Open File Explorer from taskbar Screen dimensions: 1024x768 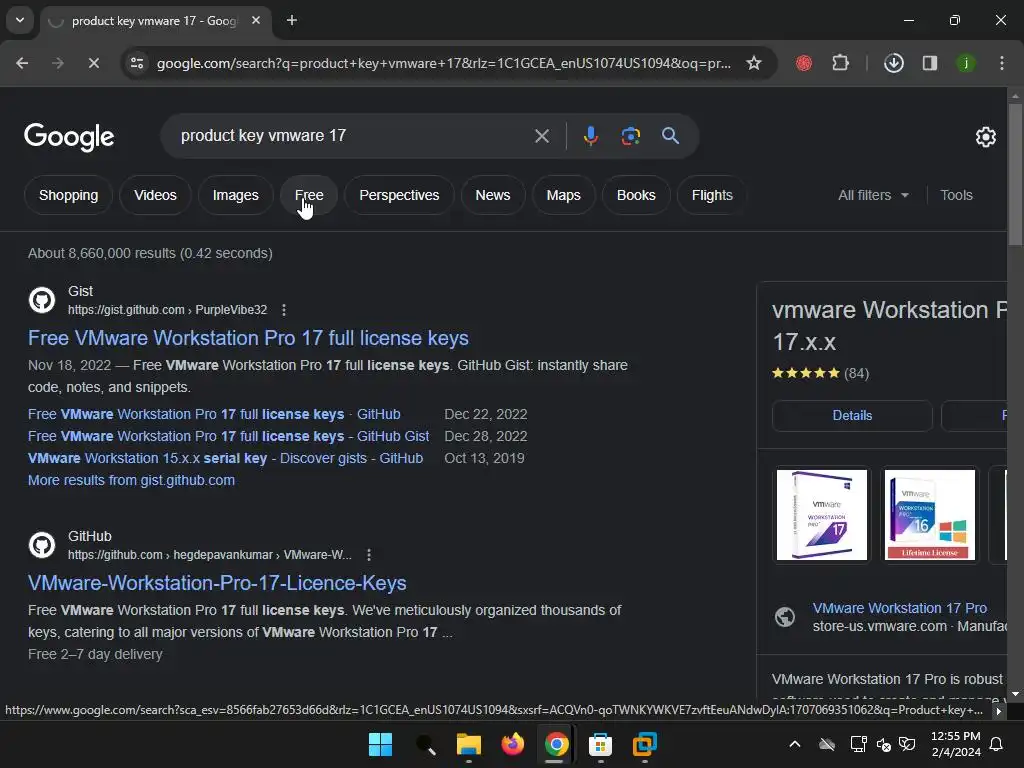[468, 744]
